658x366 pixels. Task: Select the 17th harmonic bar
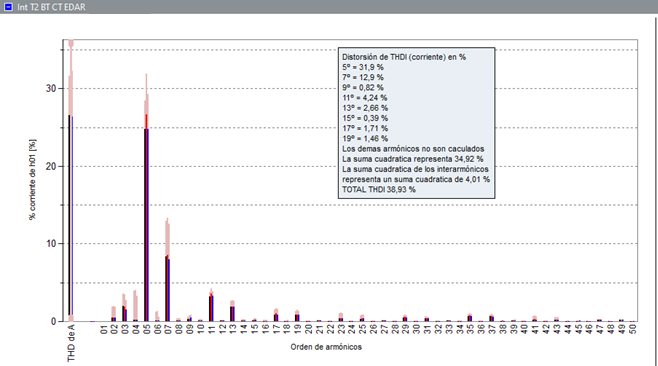[276, 315]
